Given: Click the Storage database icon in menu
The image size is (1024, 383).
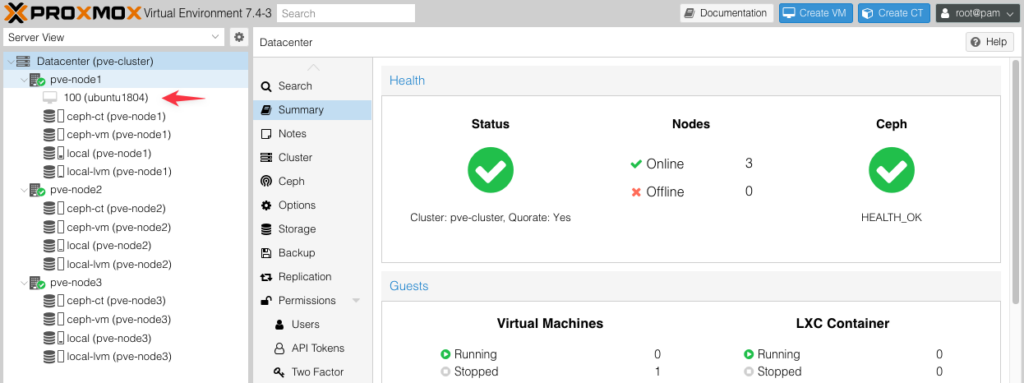Looking at the screenshot, I should [x=266, y=229].
